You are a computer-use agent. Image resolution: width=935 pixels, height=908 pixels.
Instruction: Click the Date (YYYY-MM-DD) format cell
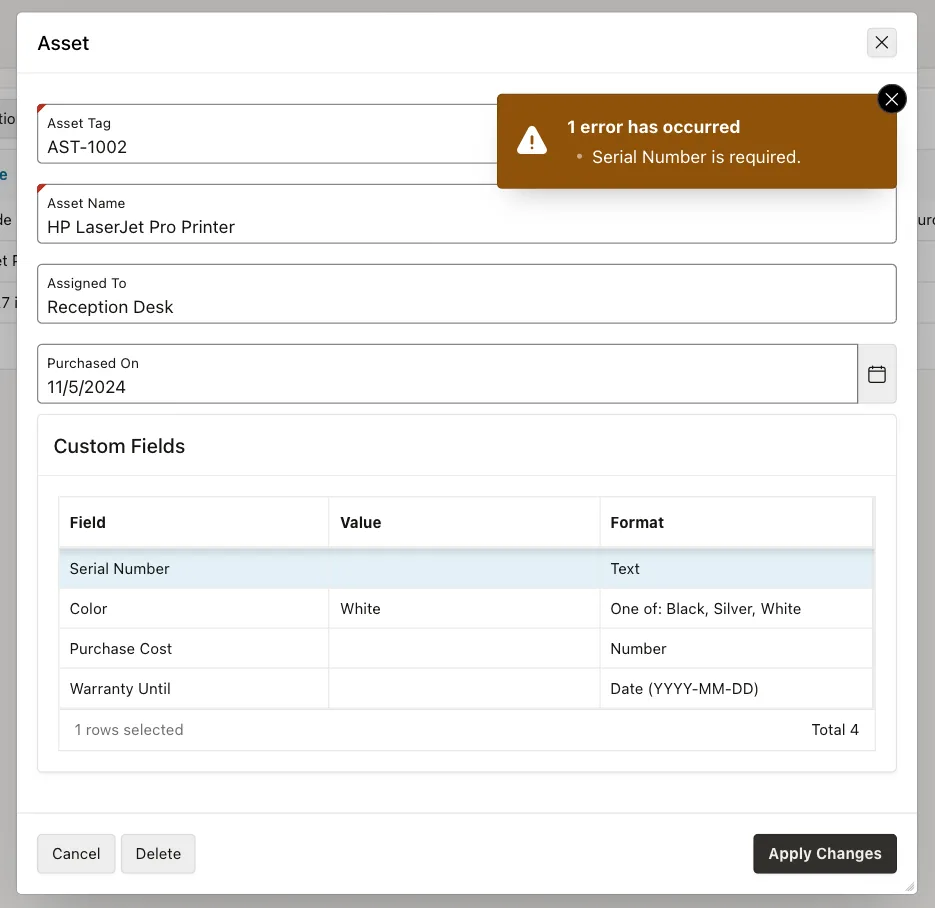pos(736,689)
